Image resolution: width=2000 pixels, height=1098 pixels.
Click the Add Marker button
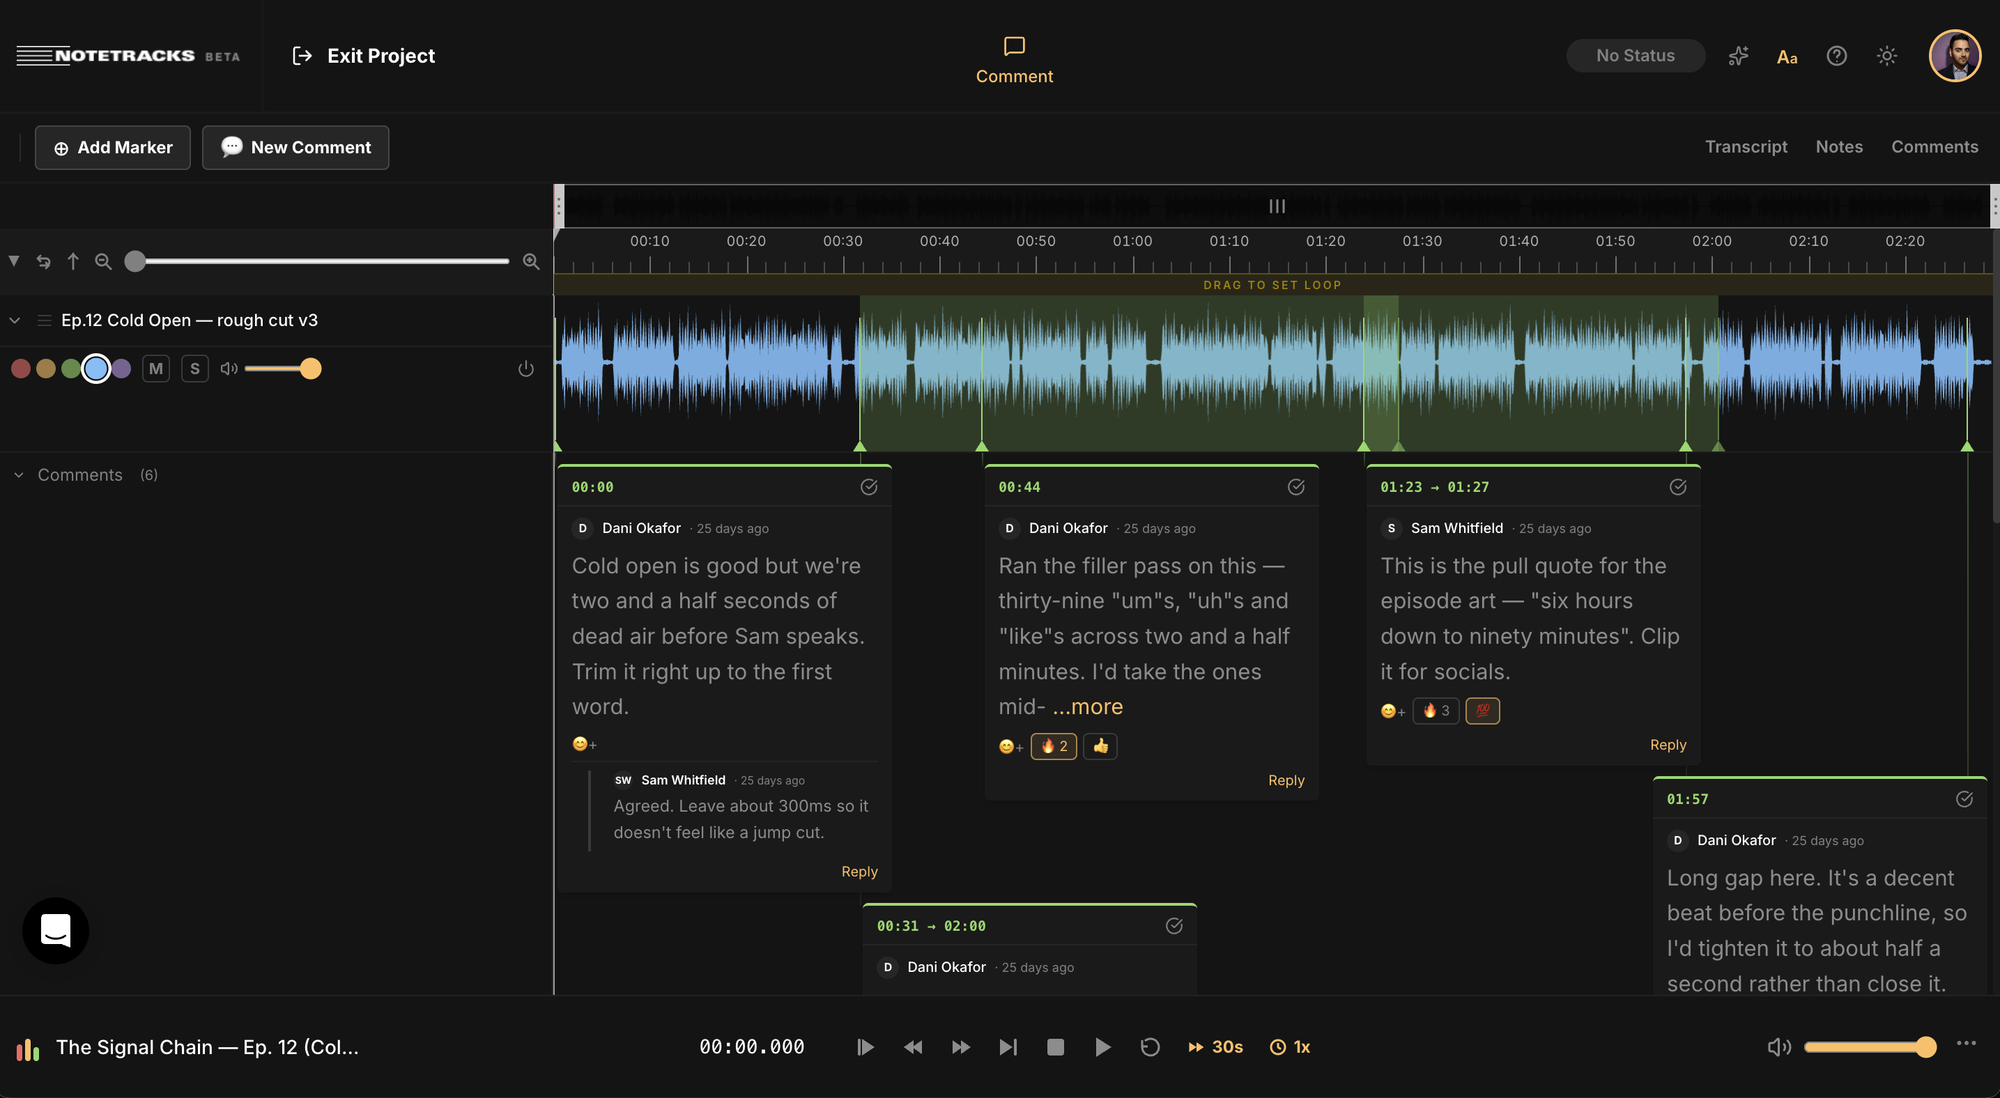(x=113, y=147)
